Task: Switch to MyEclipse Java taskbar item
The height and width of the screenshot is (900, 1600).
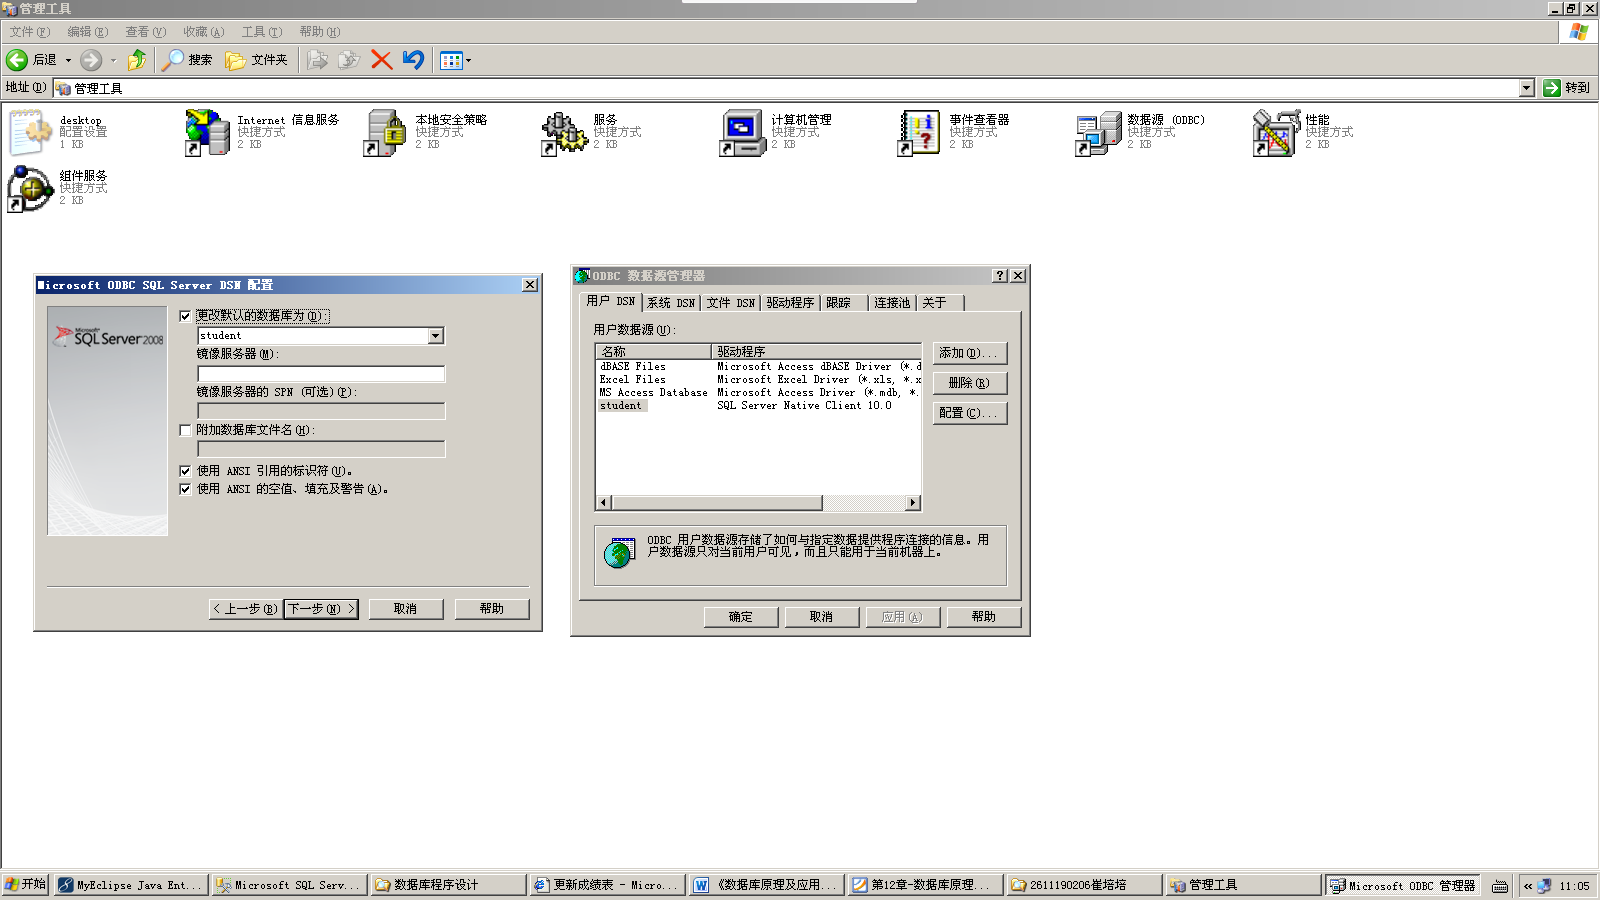Action: (x=131, y=885)
